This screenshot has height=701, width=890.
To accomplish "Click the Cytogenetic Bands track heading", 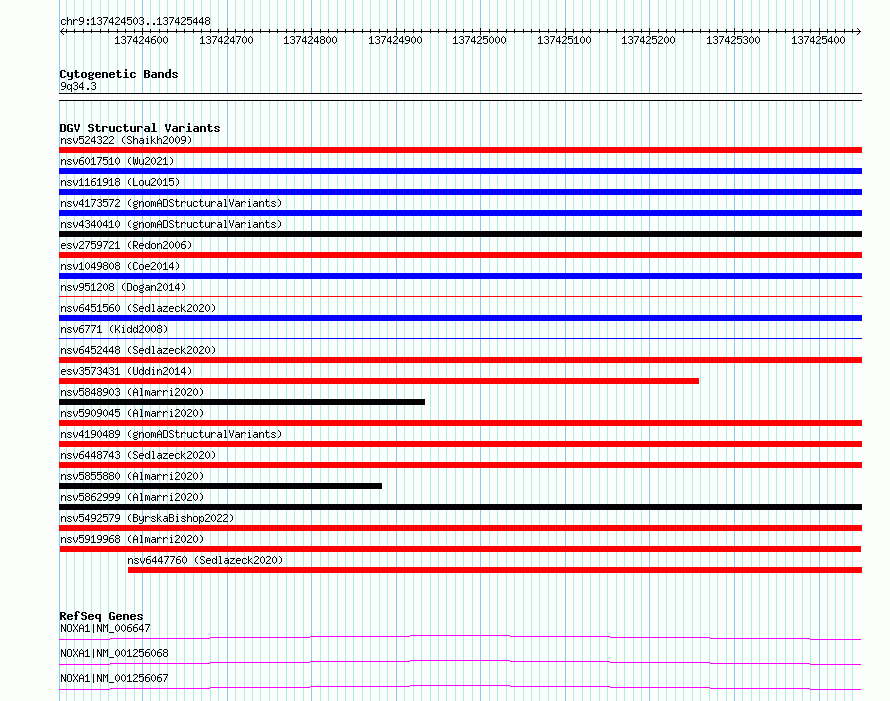I will point(119,74).
